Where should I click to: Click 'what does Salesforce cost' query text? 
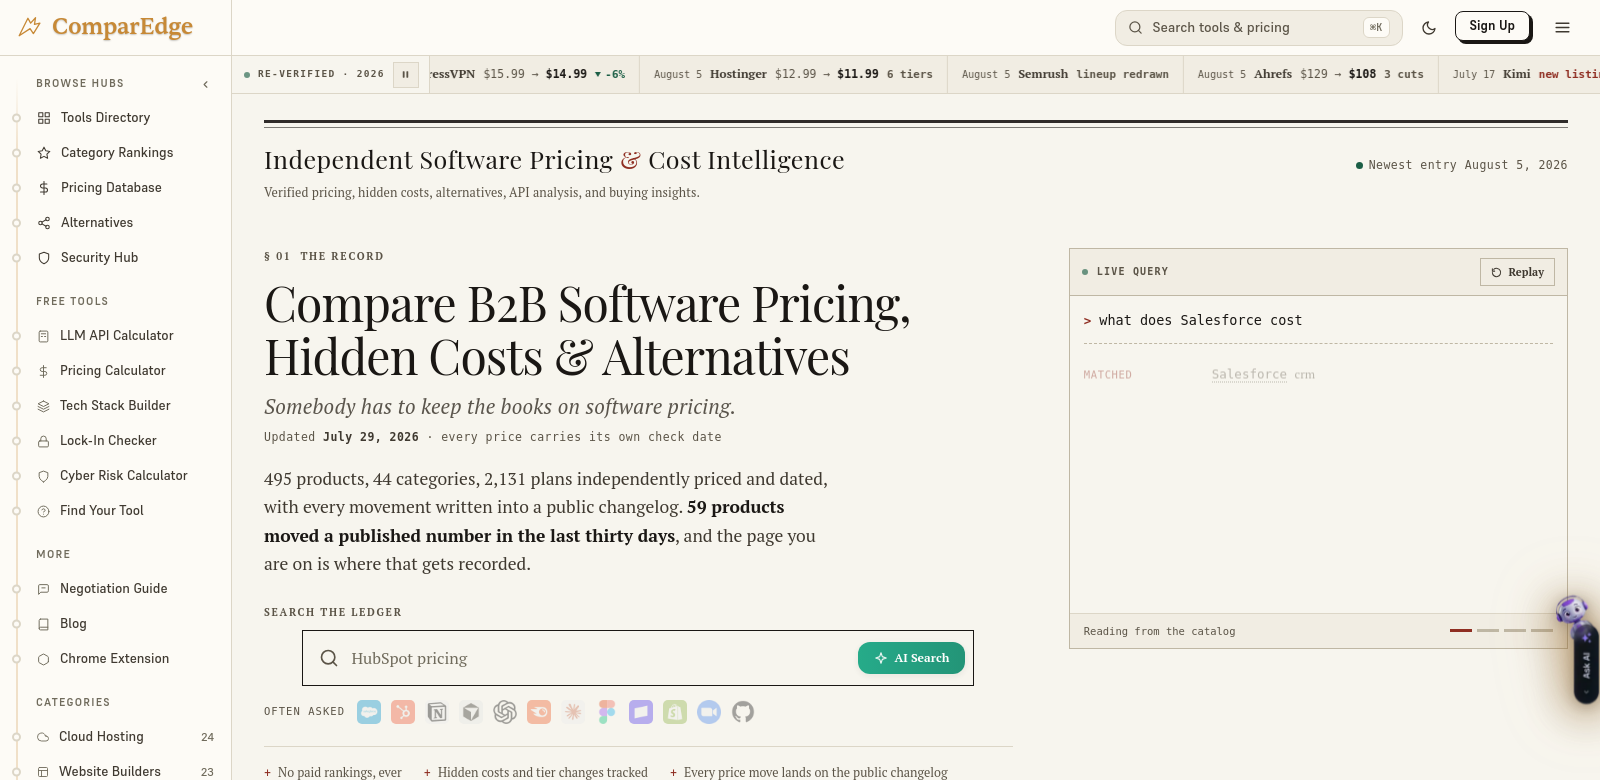coord(1200,320)
